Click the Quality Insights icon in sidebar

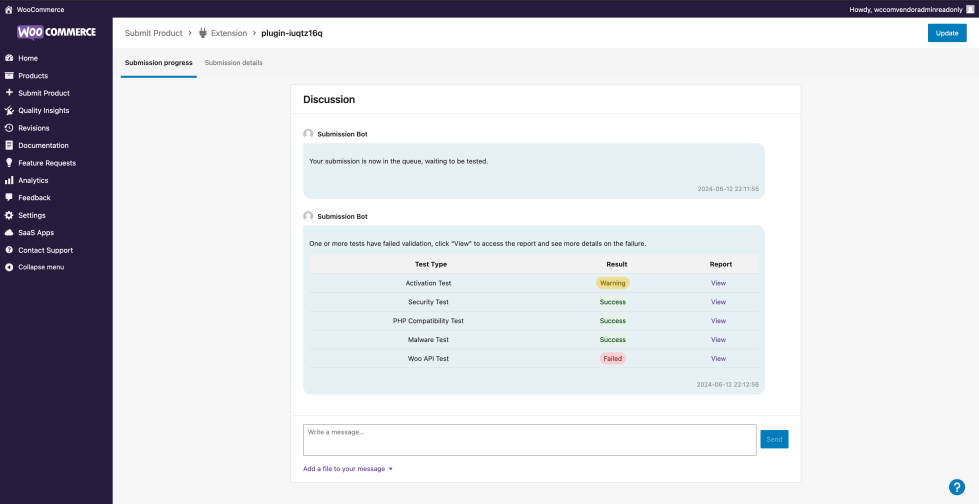[x=9, y=111]
